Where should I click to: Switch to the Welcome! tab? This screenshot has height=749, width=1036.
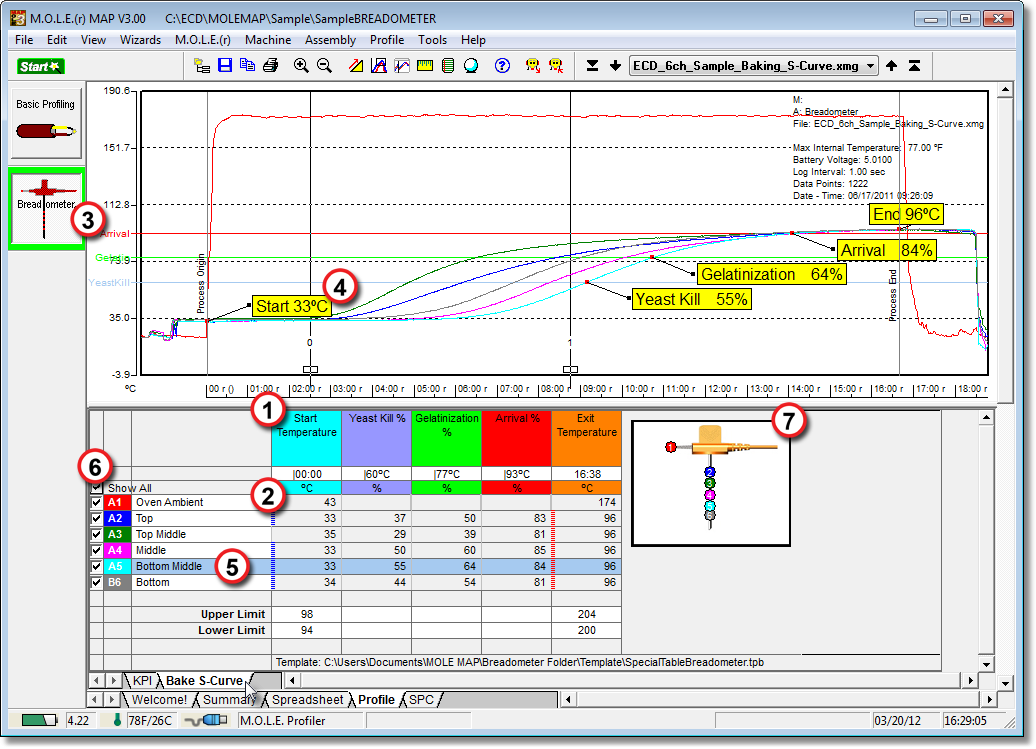pos(159,699)
